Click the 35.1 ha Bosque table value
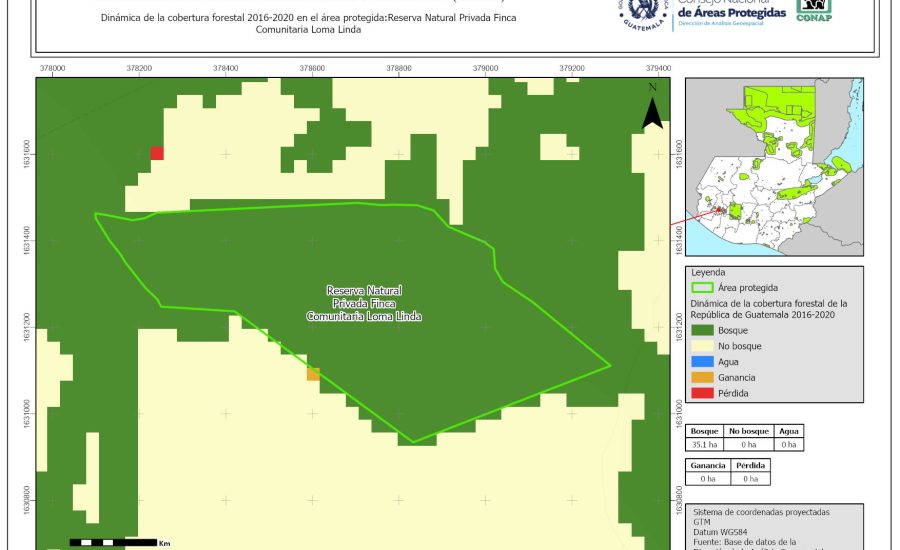 coord(705,444)
